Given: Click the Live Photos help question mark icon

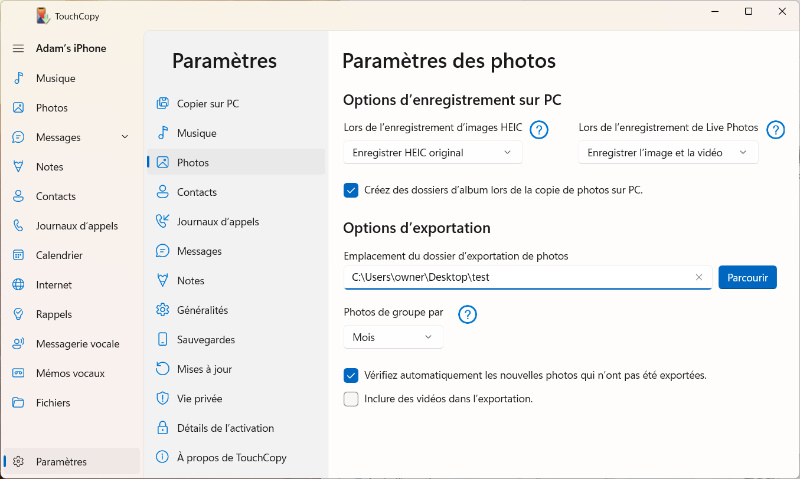Looking at the screenshot, I should point(775,129).
